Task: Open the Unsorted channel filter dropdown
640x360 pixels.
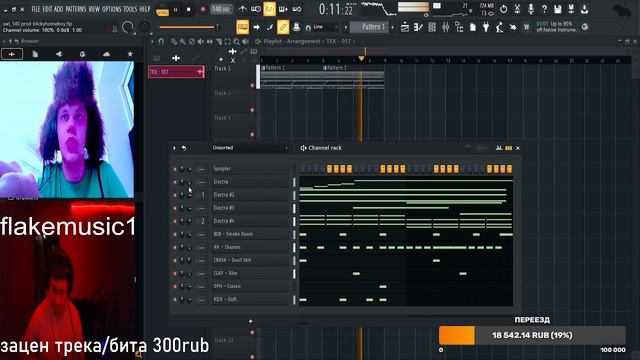Action: [249, 148]
